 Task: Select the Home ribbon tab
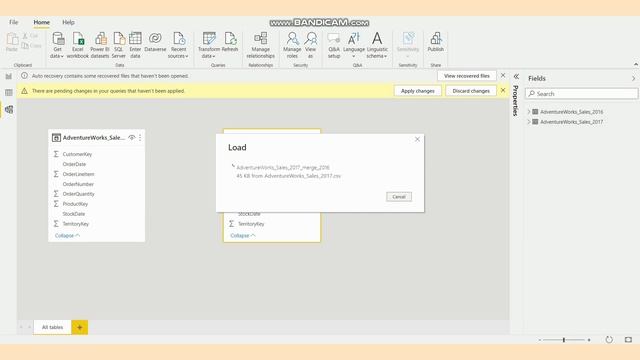(x=42, y=22)
